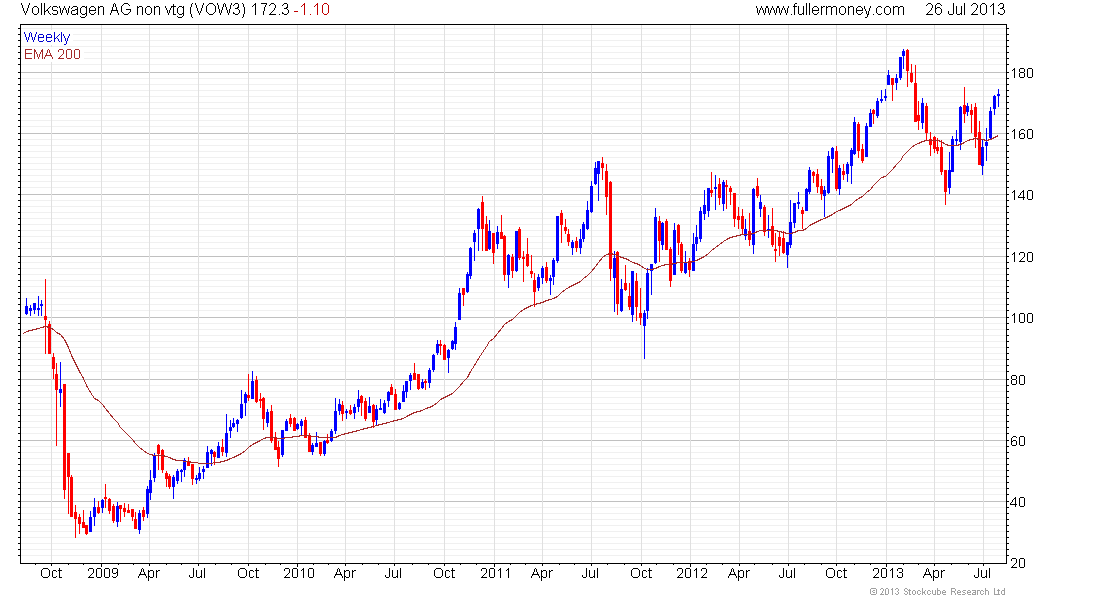Click the 160 price axis label
Image resolution: width=1100 pixels, height=600 pixels.
(x=1021, y=134)
